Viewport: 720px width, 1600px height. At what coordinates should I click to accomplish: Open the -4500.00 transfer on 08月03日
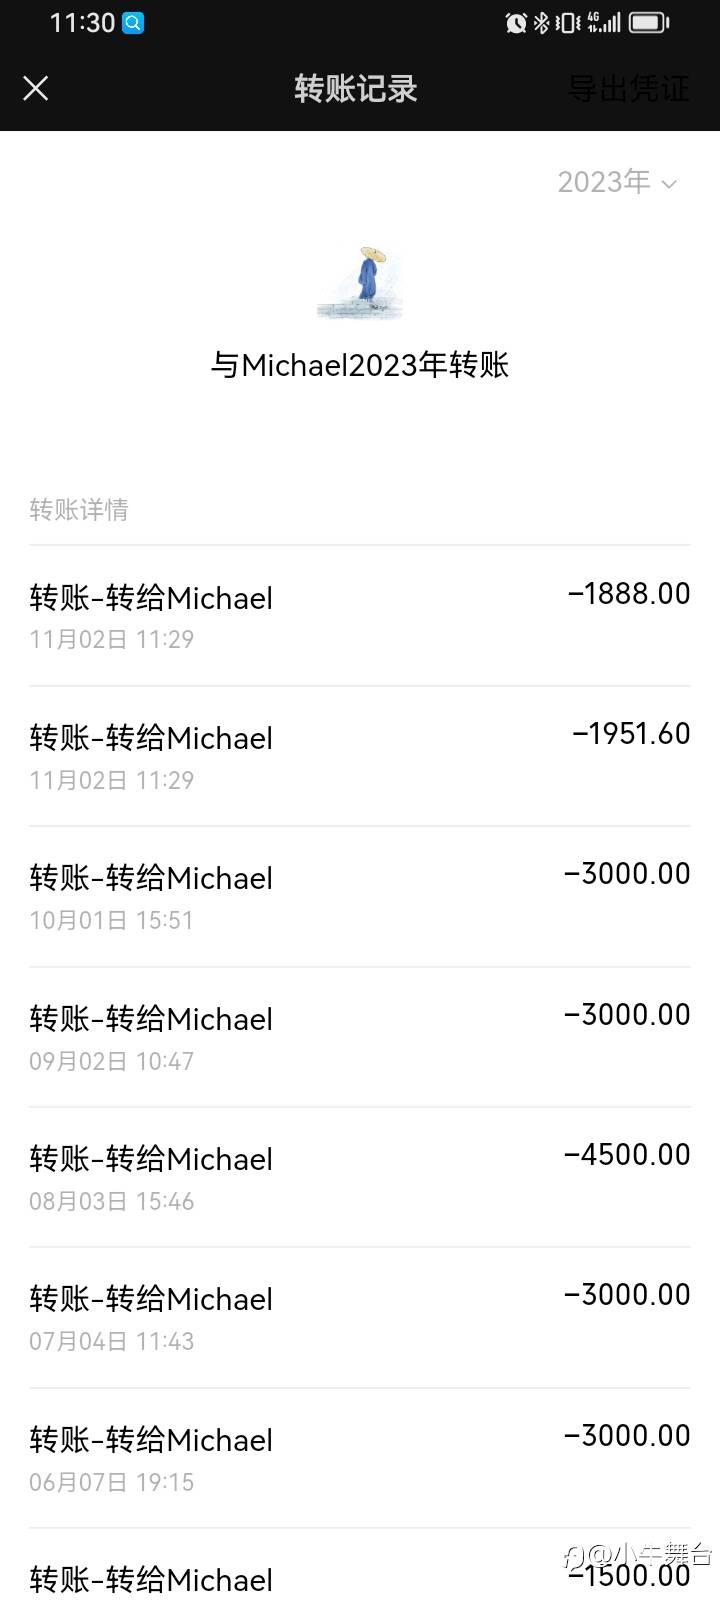360,1177
